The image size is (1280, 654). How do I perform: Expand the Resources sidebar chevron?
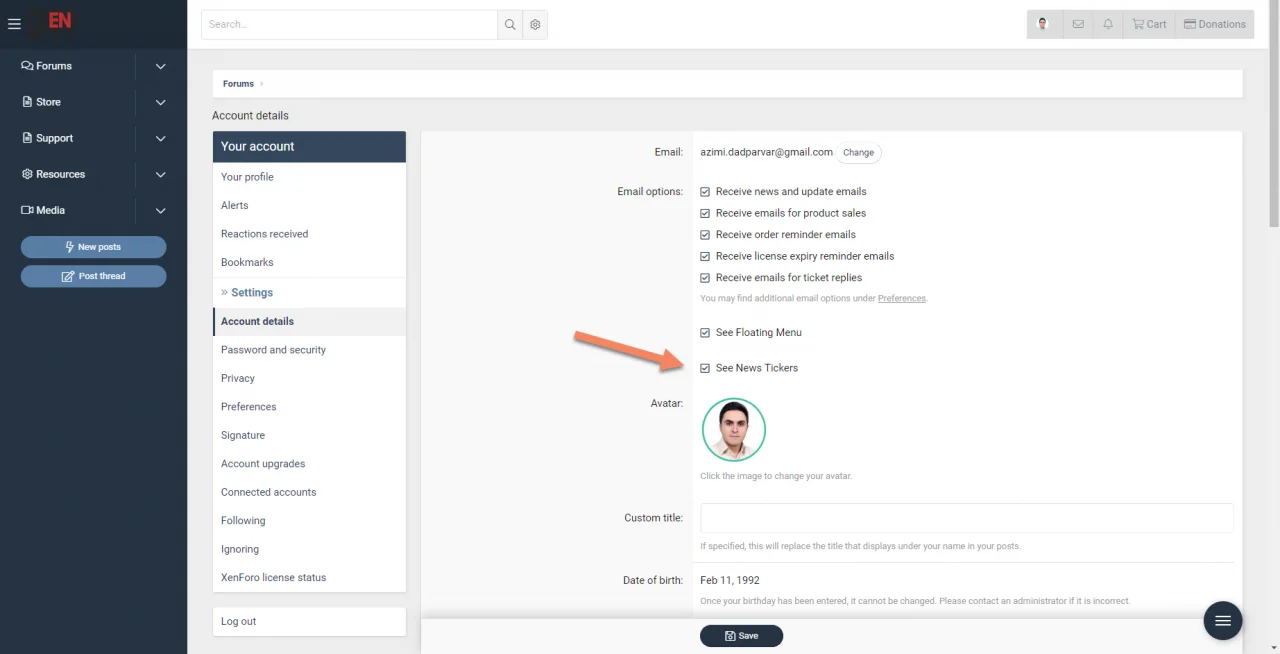click(x=161, y=174)
